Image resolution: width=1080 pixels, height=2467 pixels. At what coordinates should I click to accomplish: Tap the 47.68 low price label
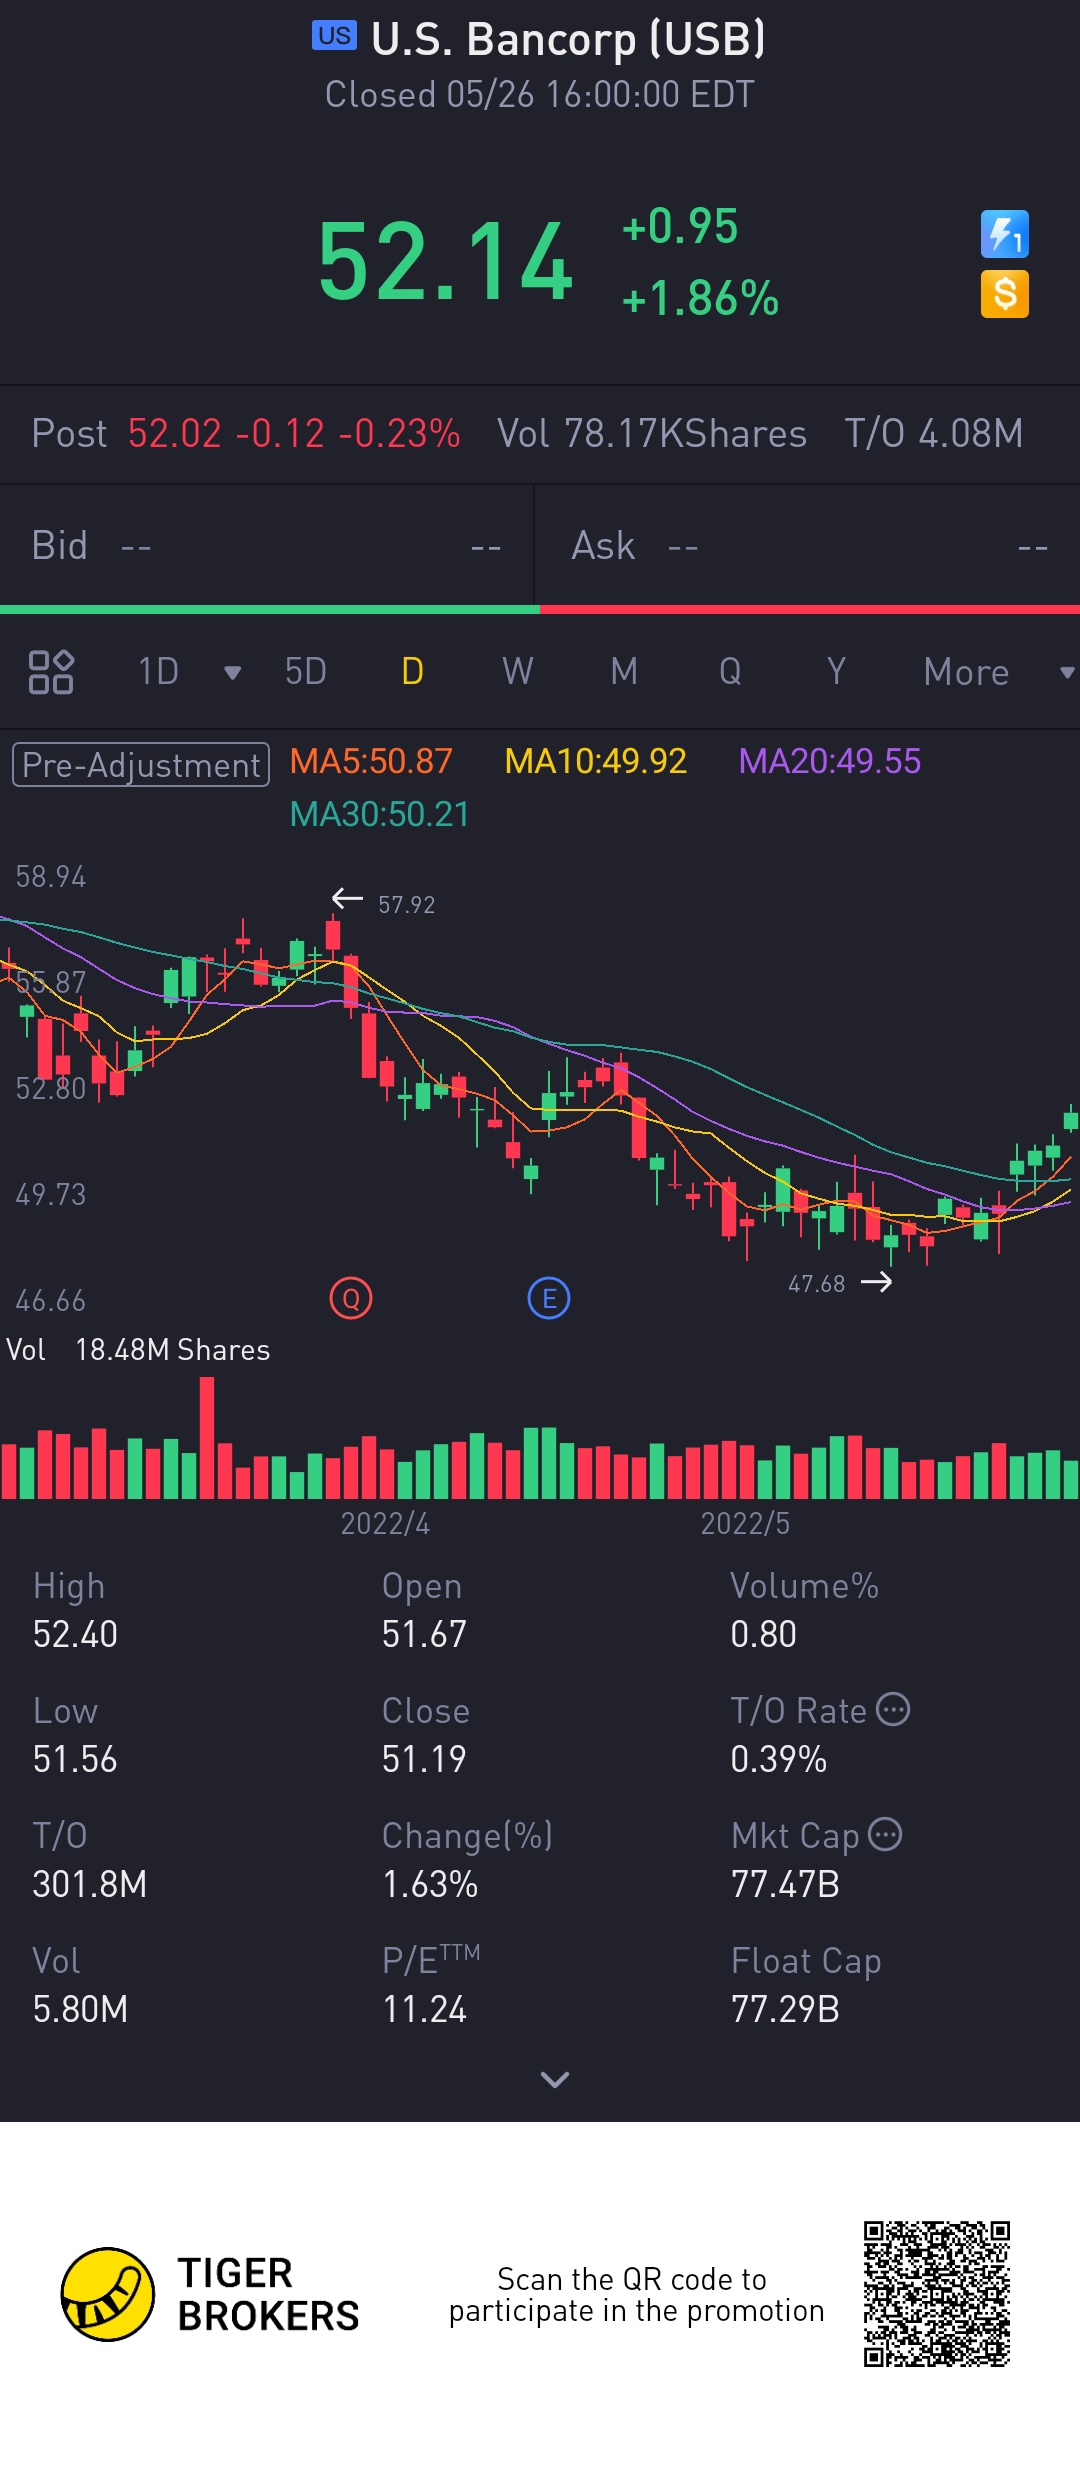pos(816,1284)
